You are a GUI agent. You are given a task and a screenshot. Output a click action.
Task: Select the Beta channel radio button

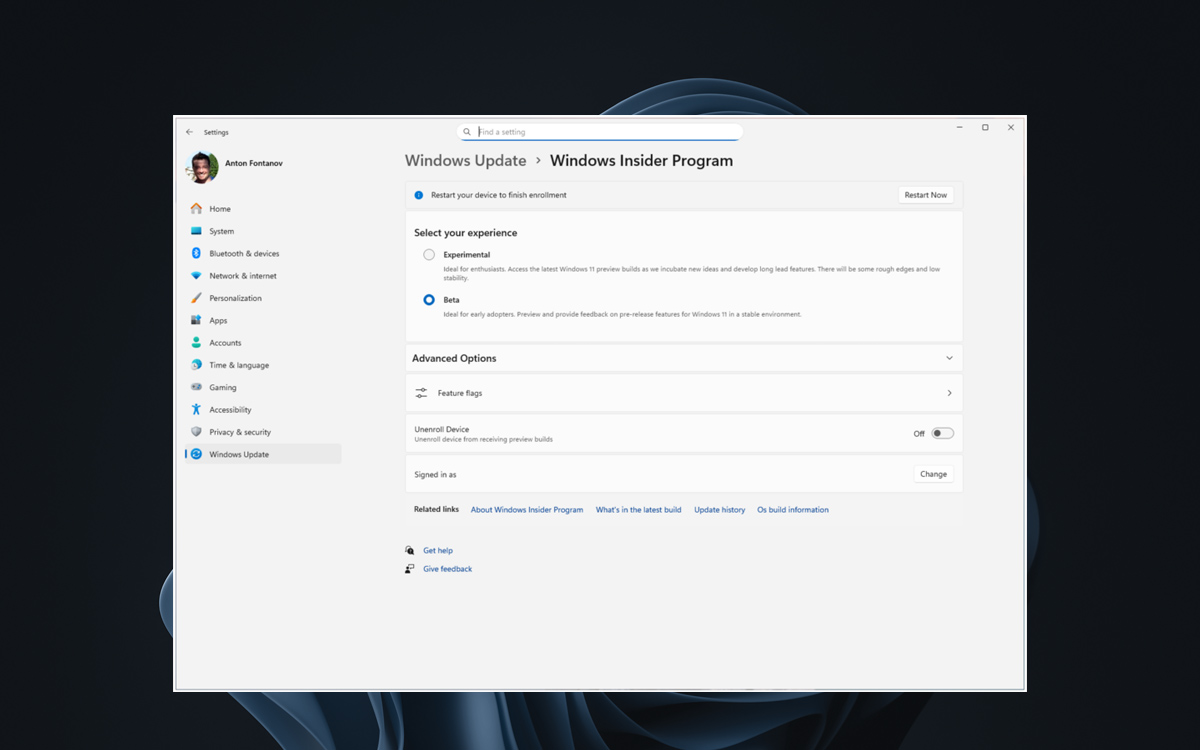pyautogui.click(x=428, y=299)
